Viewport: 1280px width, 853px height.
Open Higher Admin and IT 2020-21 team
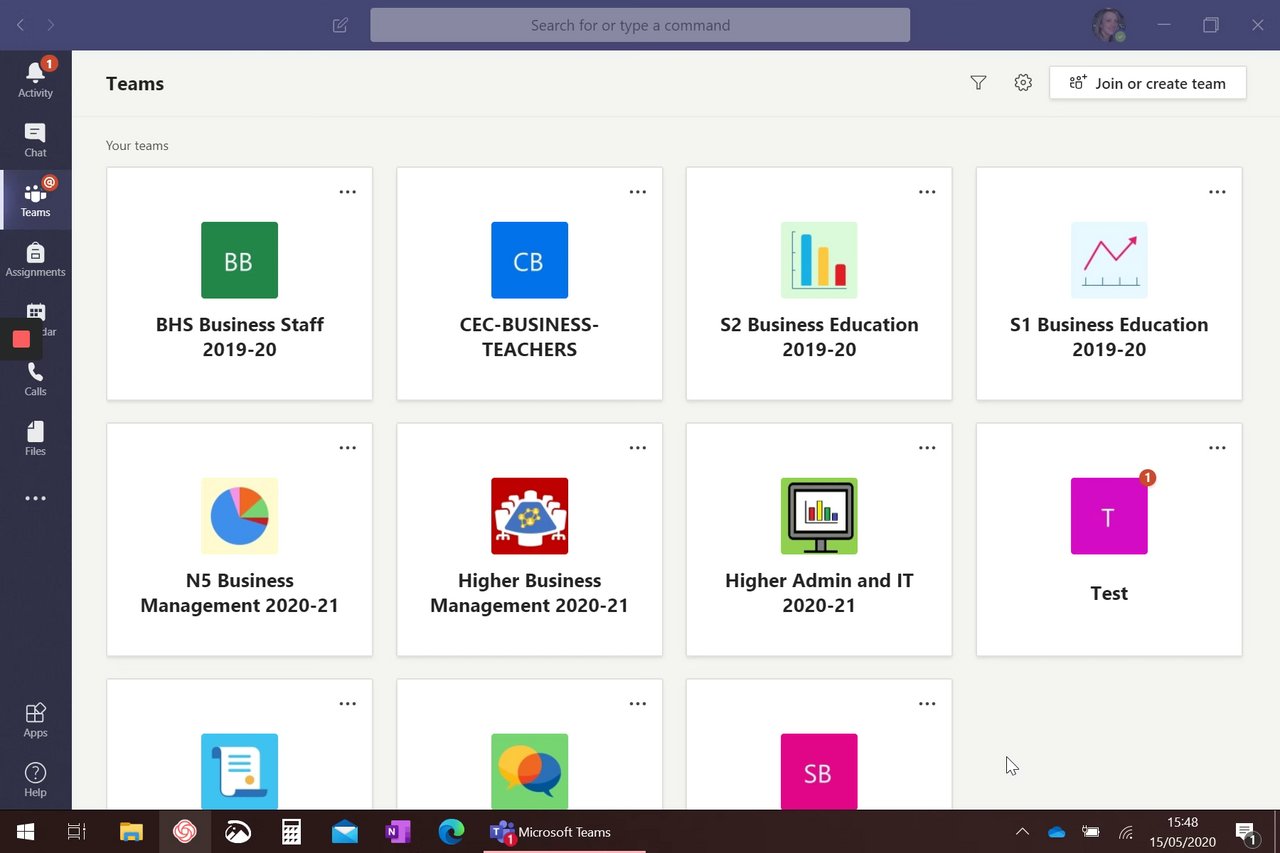(819, 540)
